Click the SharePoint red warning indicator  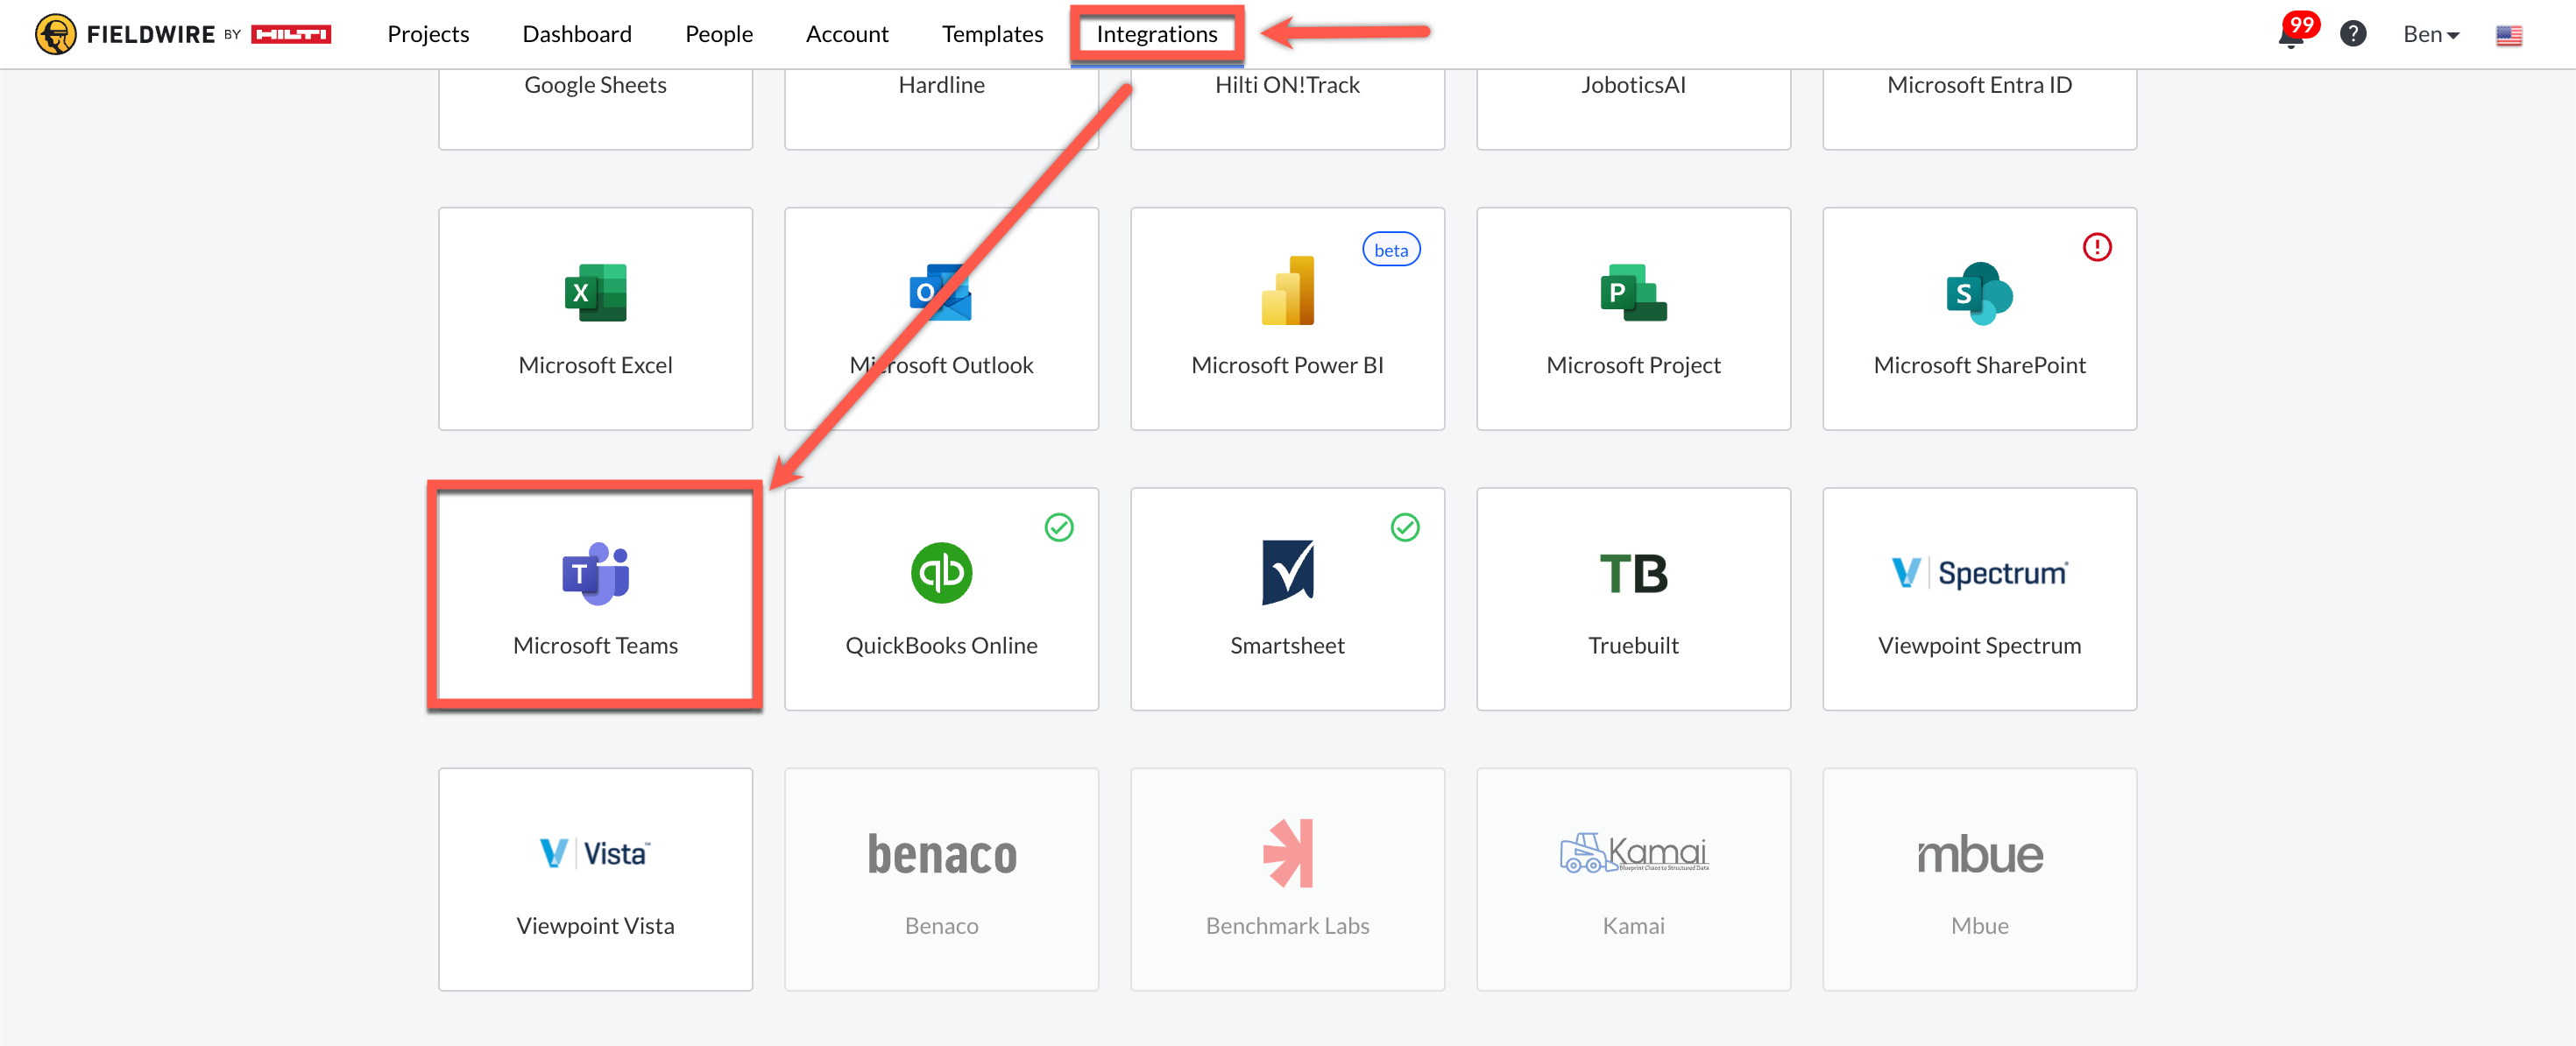click(2096, 247)
